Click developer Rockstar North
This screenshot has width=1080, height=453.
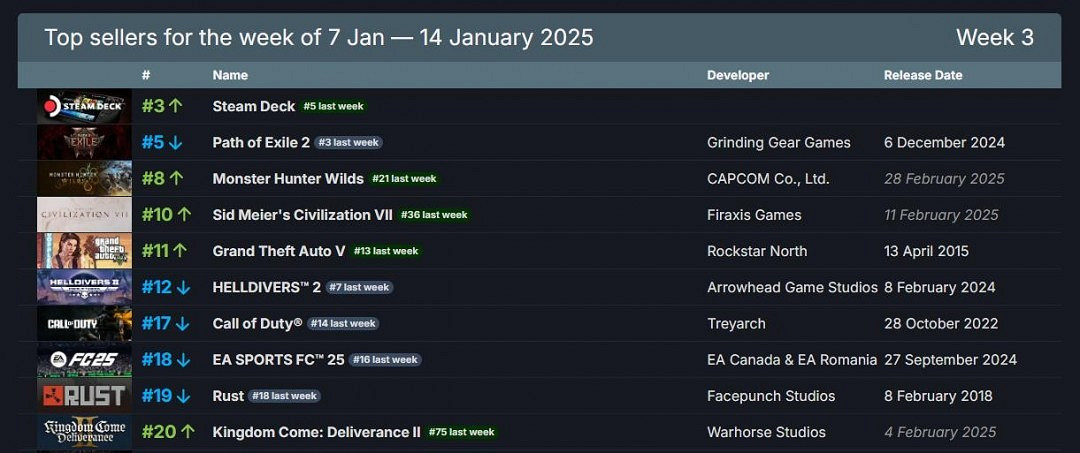coord(757,251)
